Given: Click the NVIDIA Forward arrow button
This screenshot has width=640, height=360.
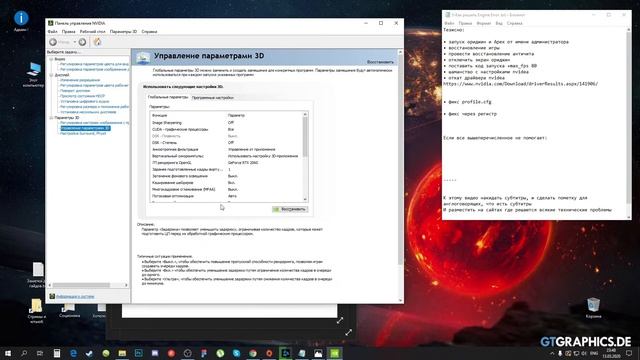Looking at the screenshot, I should [82, 42].
